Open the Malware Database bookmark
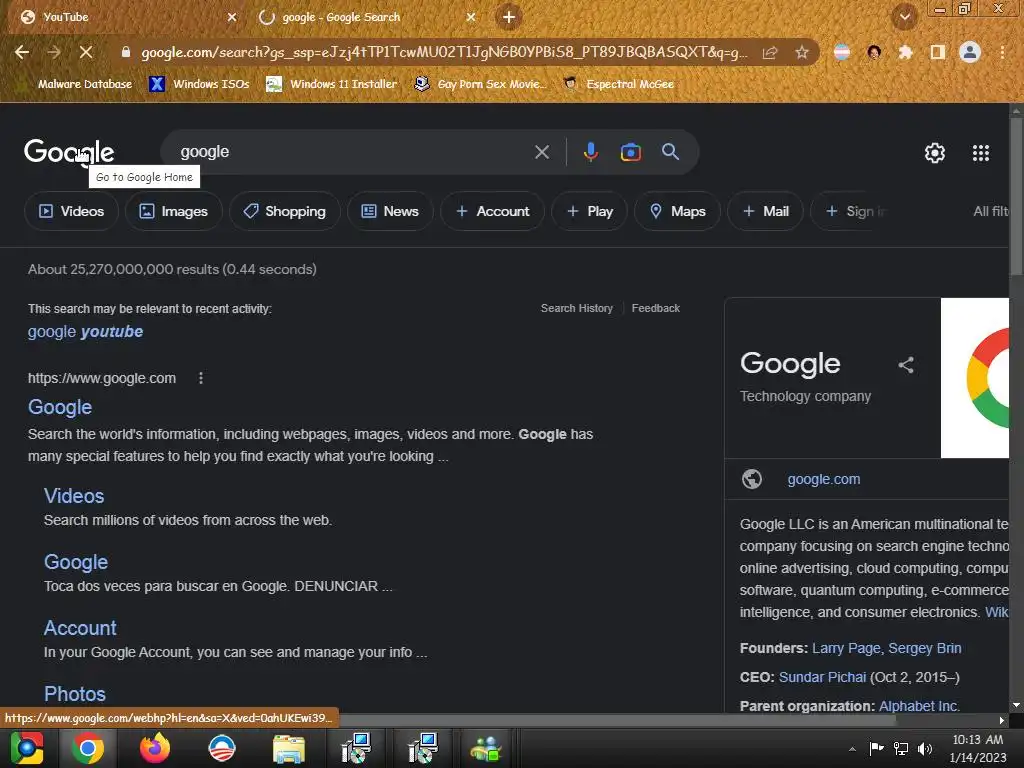The width and height of the screenshot is (1024, 768). coord(77,84)
